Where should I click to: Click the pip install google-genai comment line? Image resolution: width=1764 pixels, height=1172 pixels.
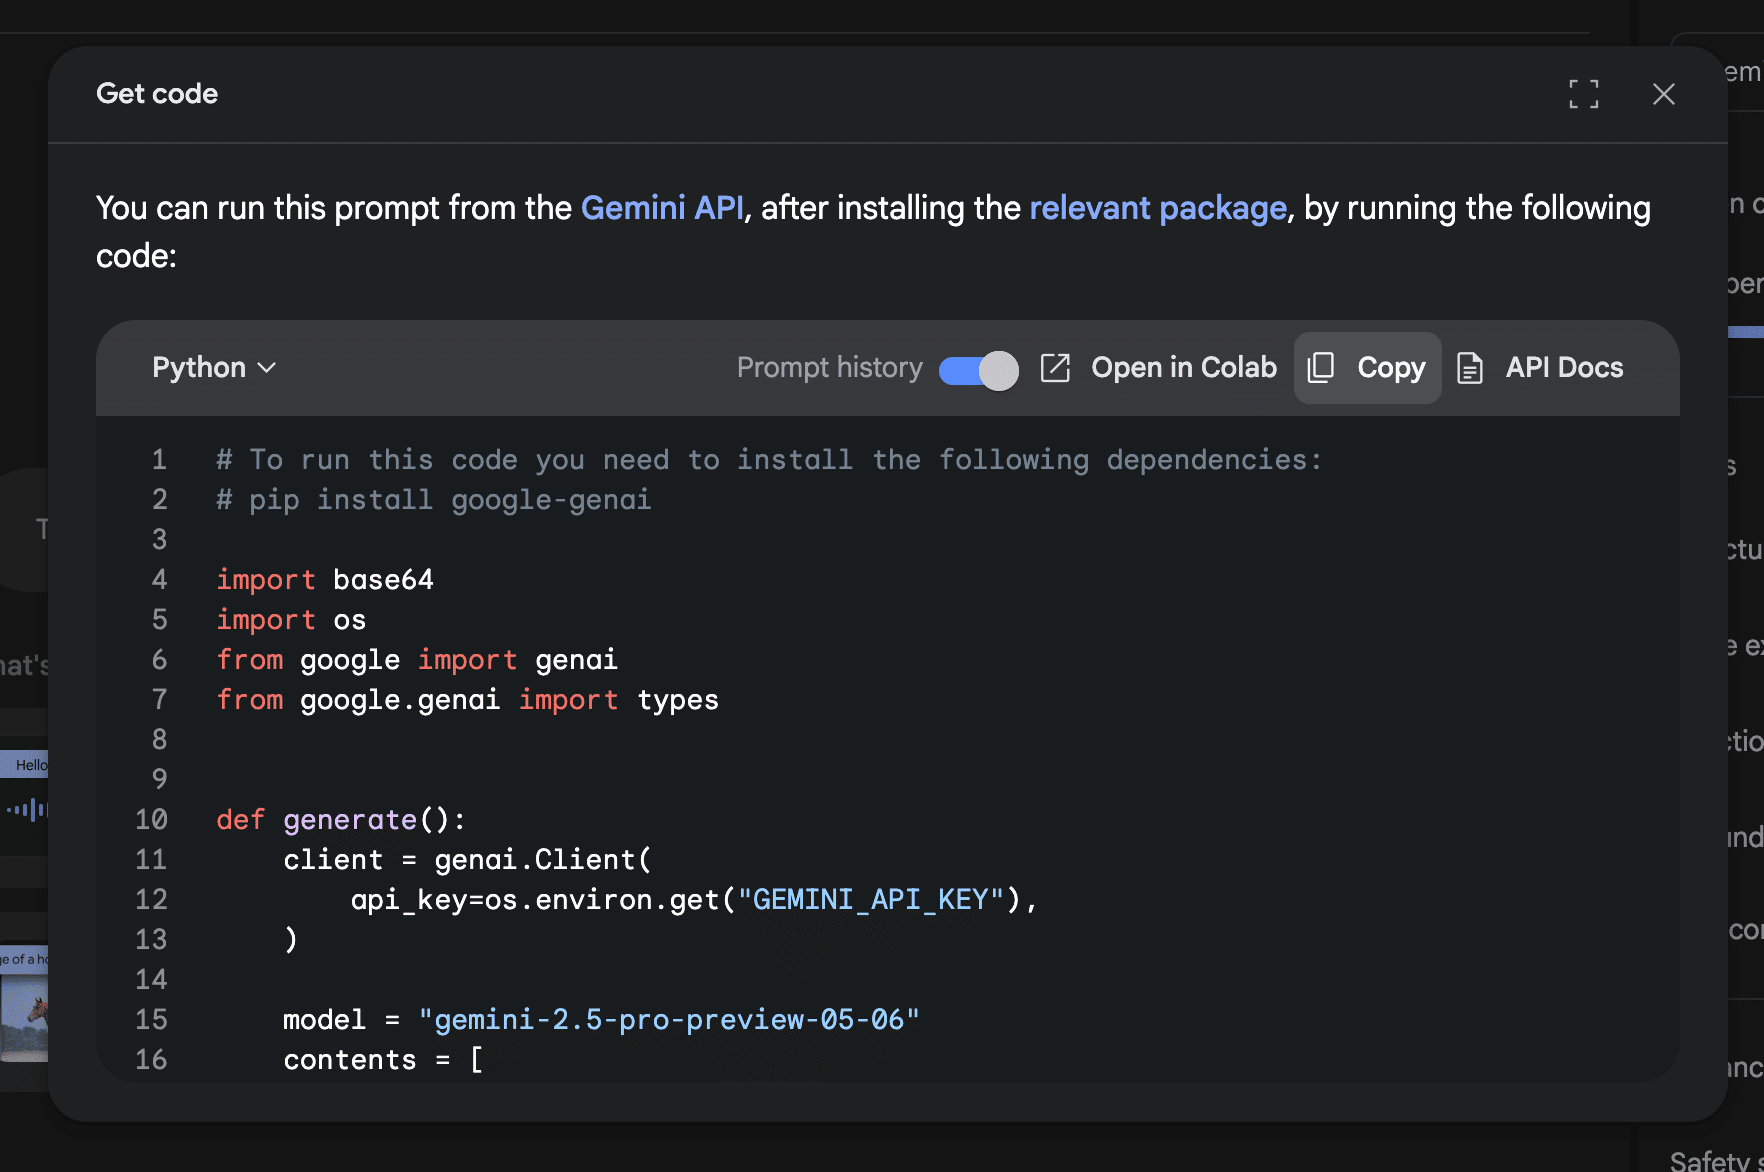[434, 500]
